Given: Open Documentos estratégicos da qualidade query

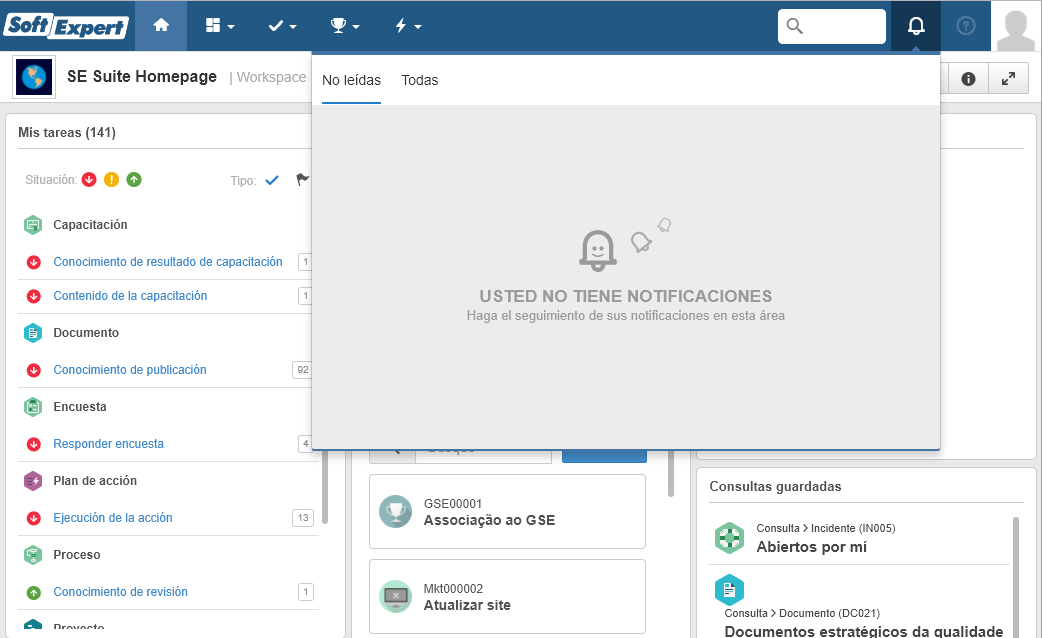Looking at the screenshot, I should point(863,631).
